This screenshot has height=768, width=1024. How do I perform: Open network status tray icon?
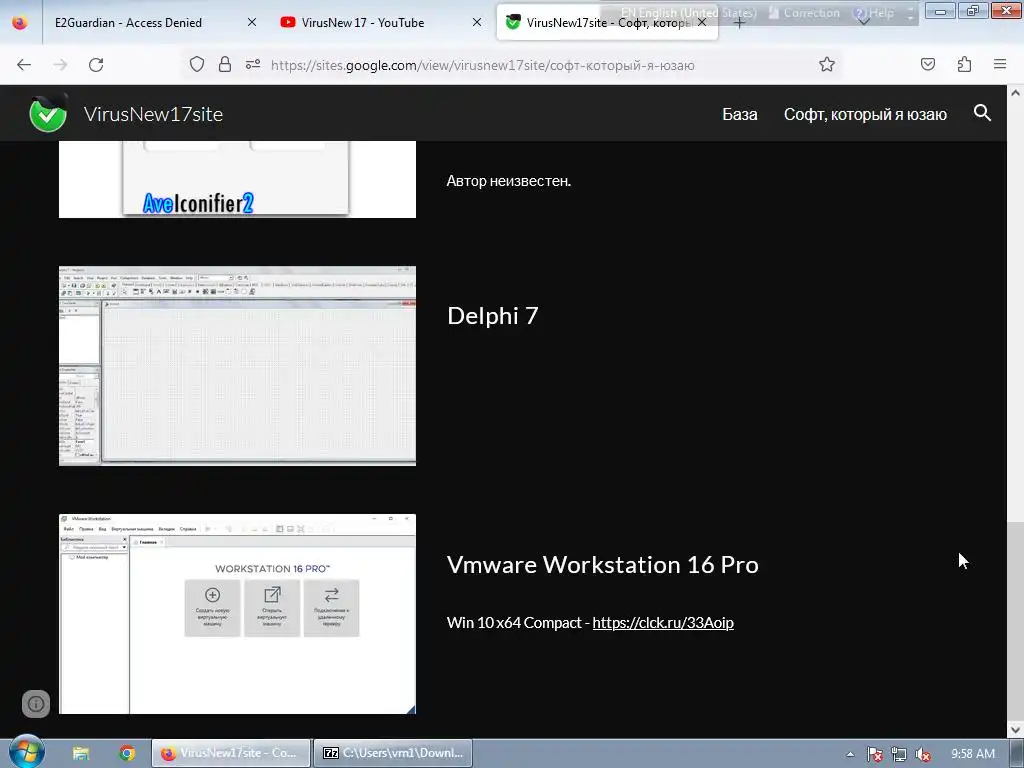tap(899, 754)
